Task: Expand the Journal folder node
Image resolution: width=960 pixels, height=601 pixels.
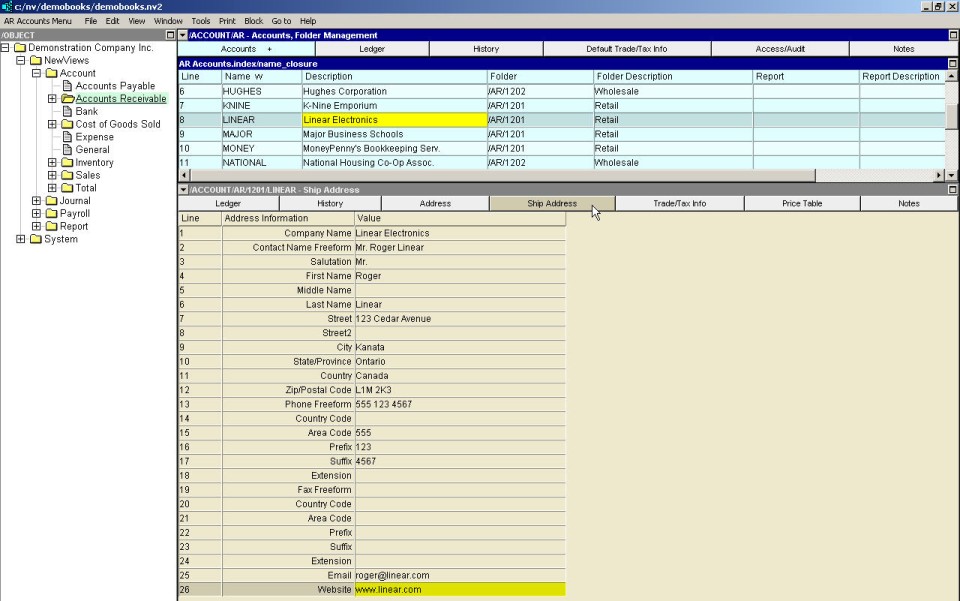Action: click(37, 201)
